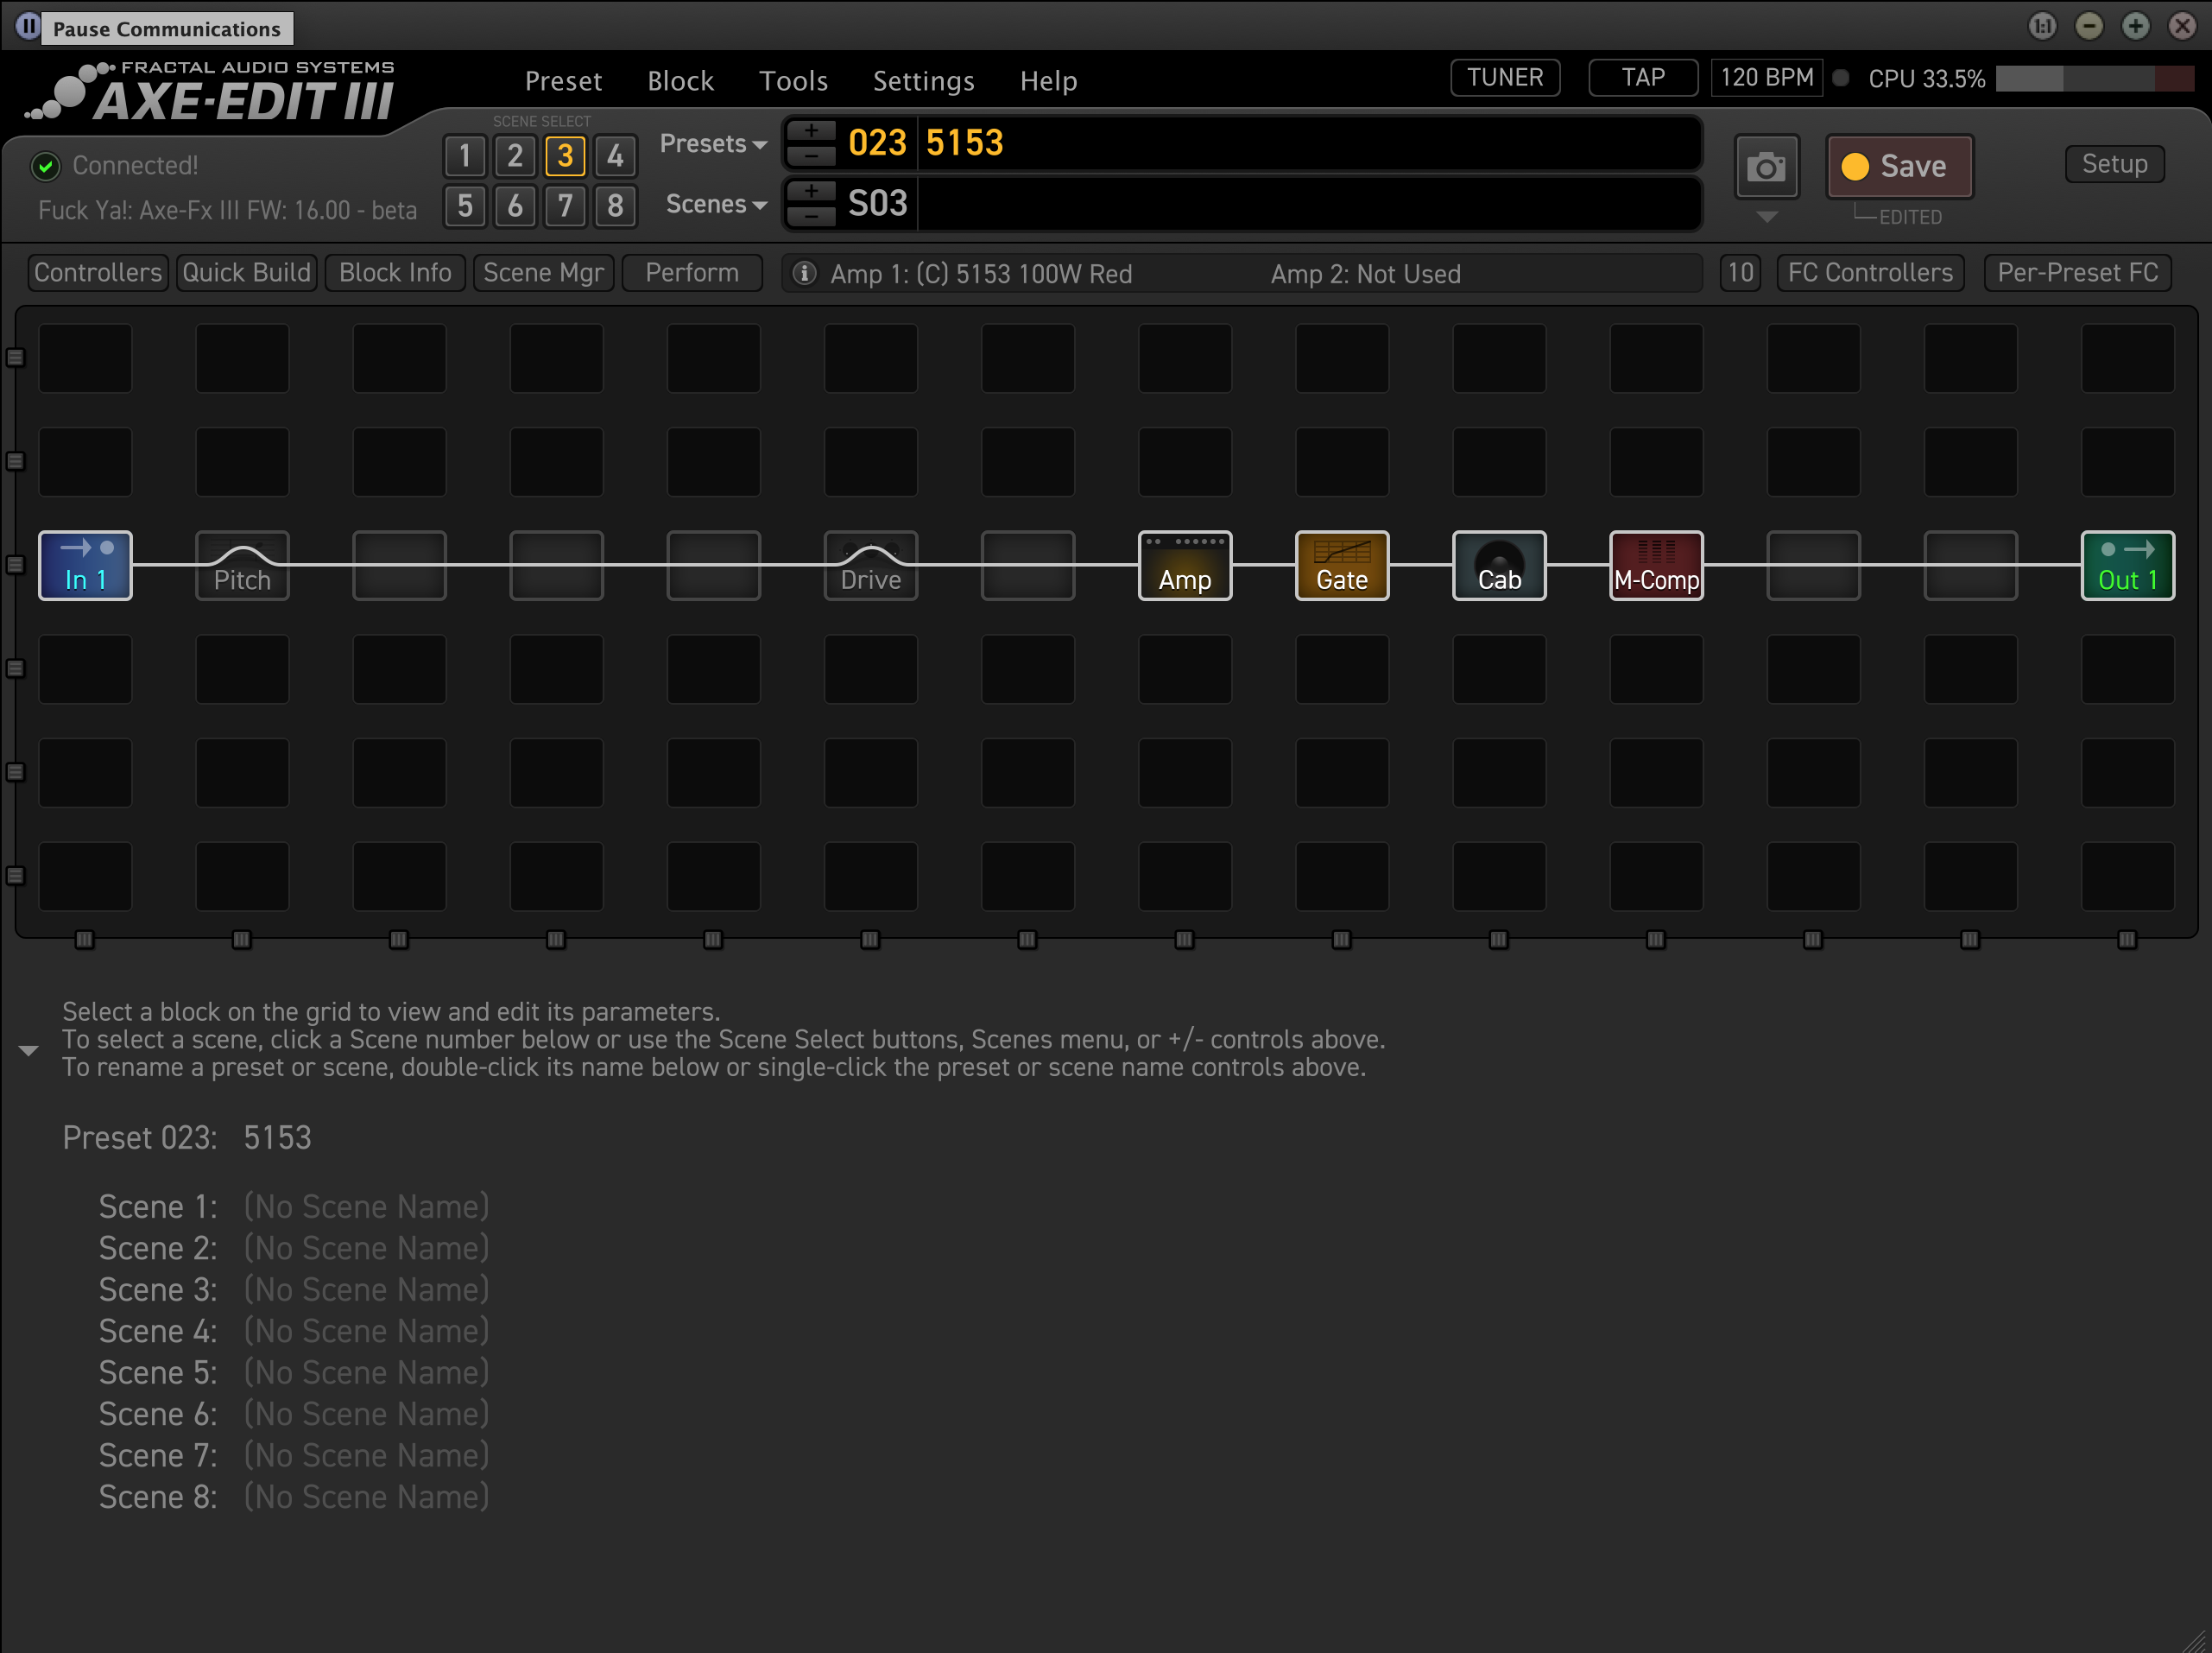
Task: Switch to scene 1
Action: [x=465, y=156]
